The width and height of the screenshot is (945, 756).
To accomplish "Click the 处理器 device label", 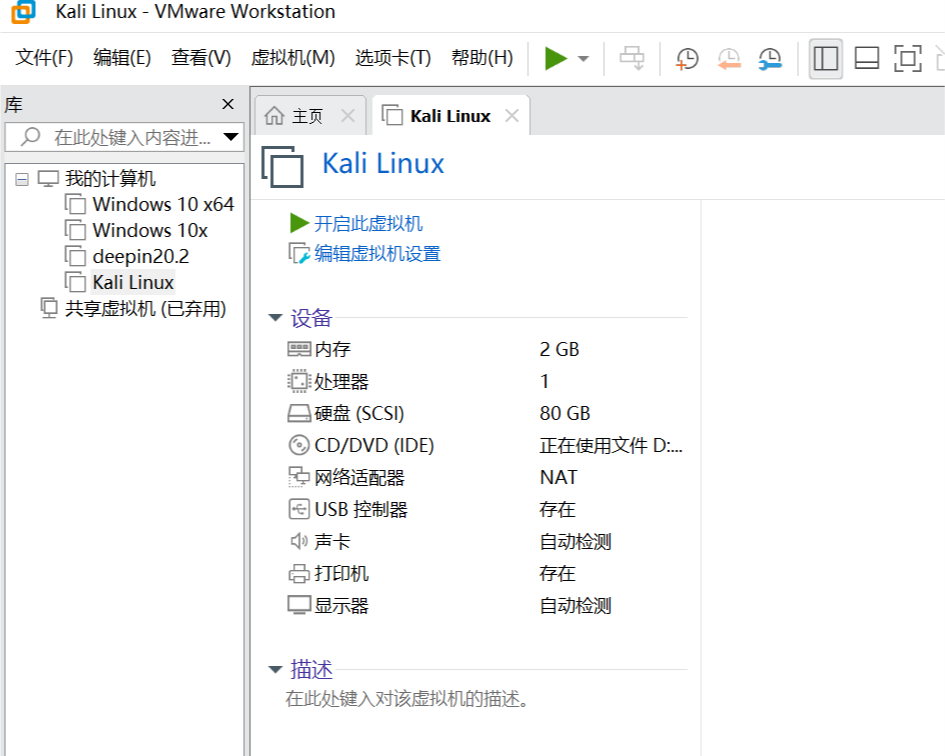I will click(341, 382).
